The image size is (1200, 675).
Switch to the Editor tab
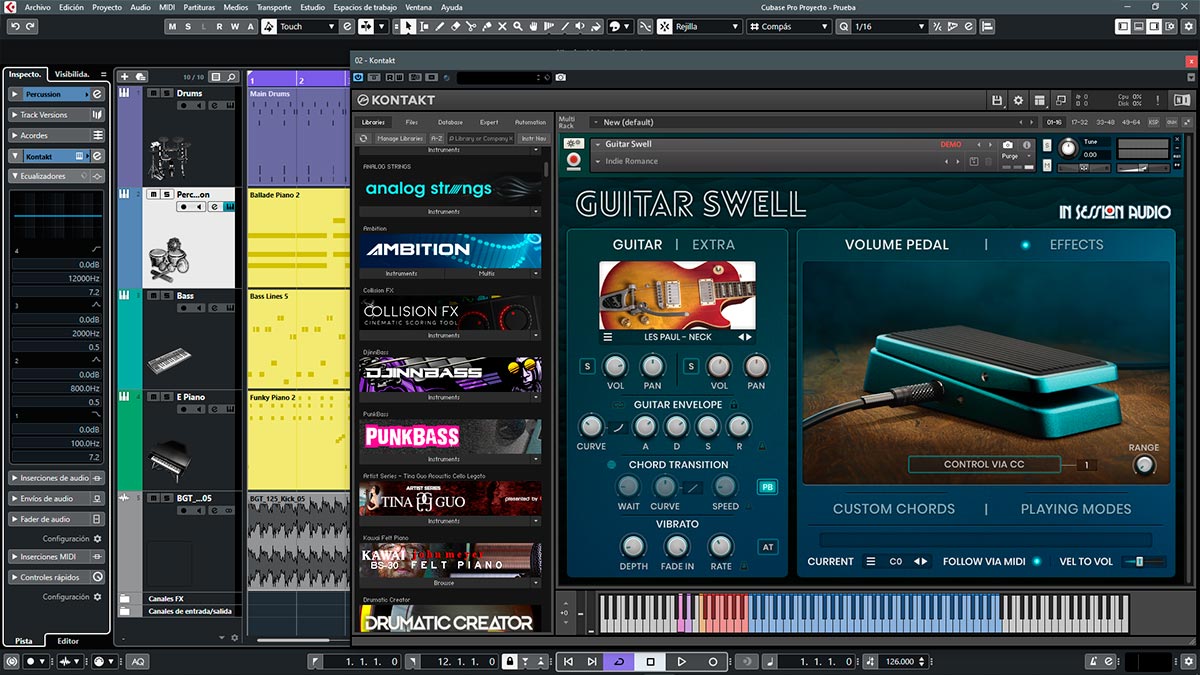(x=67, y=640)
